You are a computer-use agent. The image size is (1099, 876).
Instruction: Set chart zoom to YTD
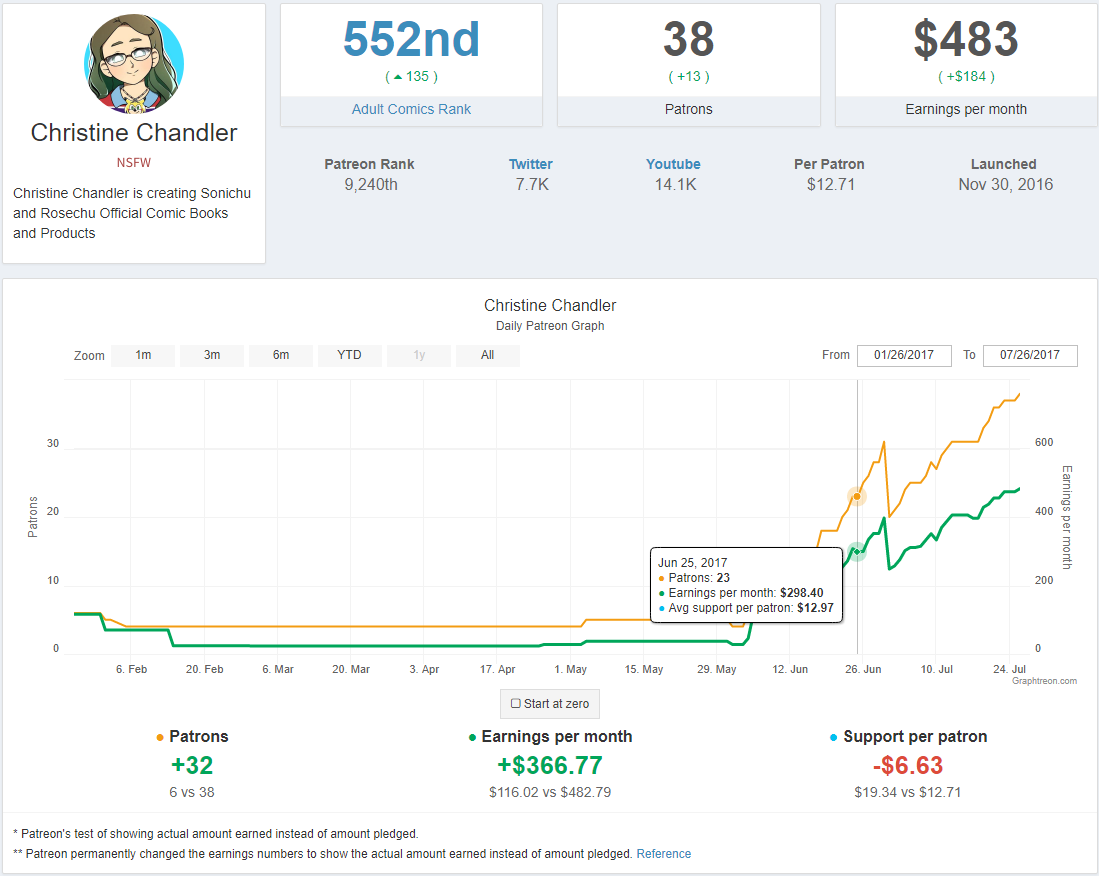[350, 355]
